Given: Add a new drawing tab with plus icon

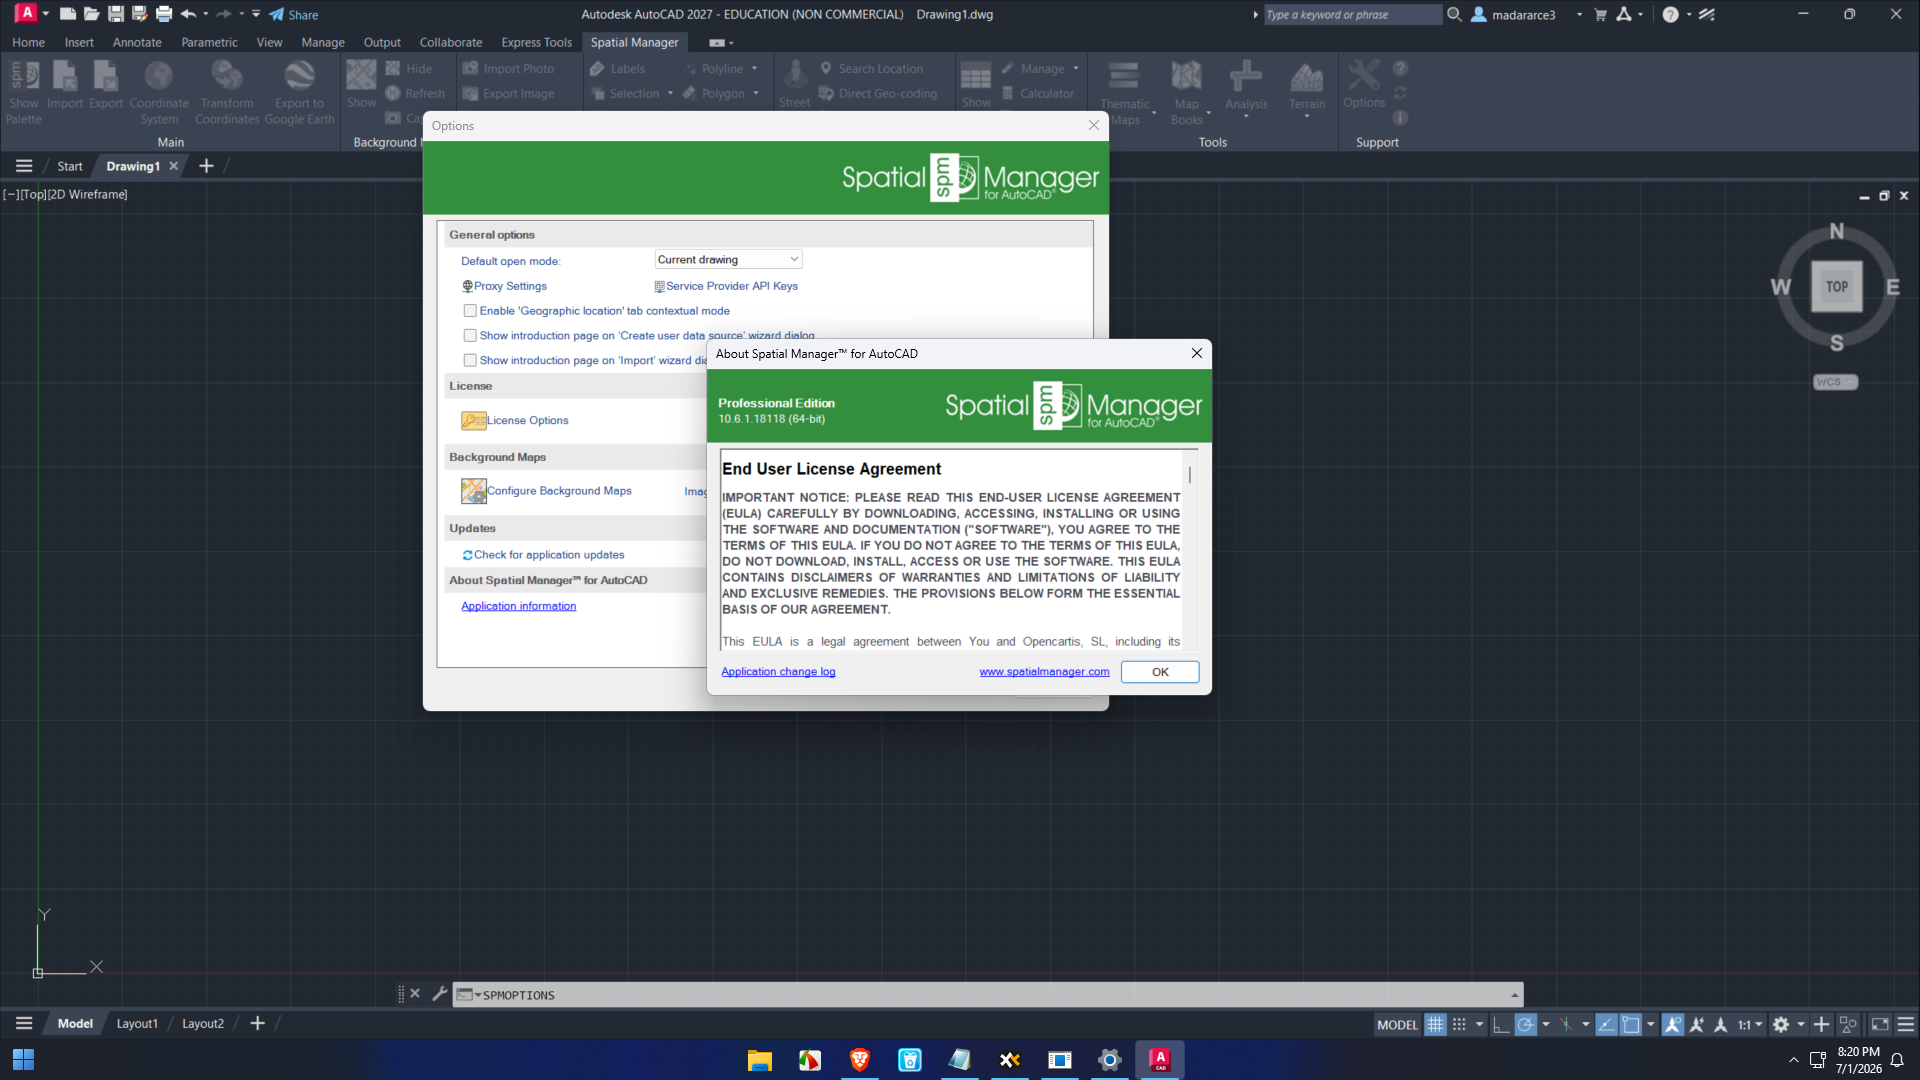Looking at the screenshot, I should point(206,166).
